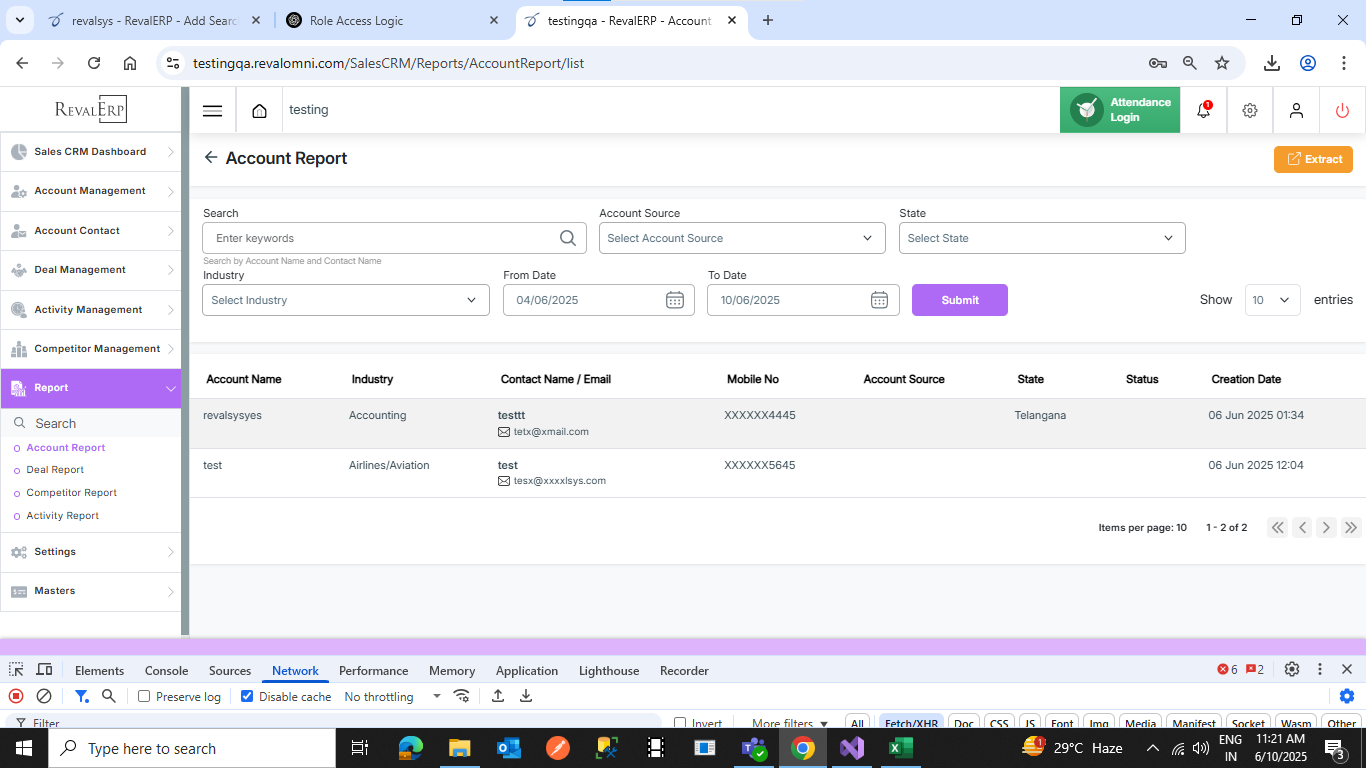Image resolution: width=1366 pixels, height=768 pixels.
Task: Open the notifications bell icon
Action: coord(1204,110)
